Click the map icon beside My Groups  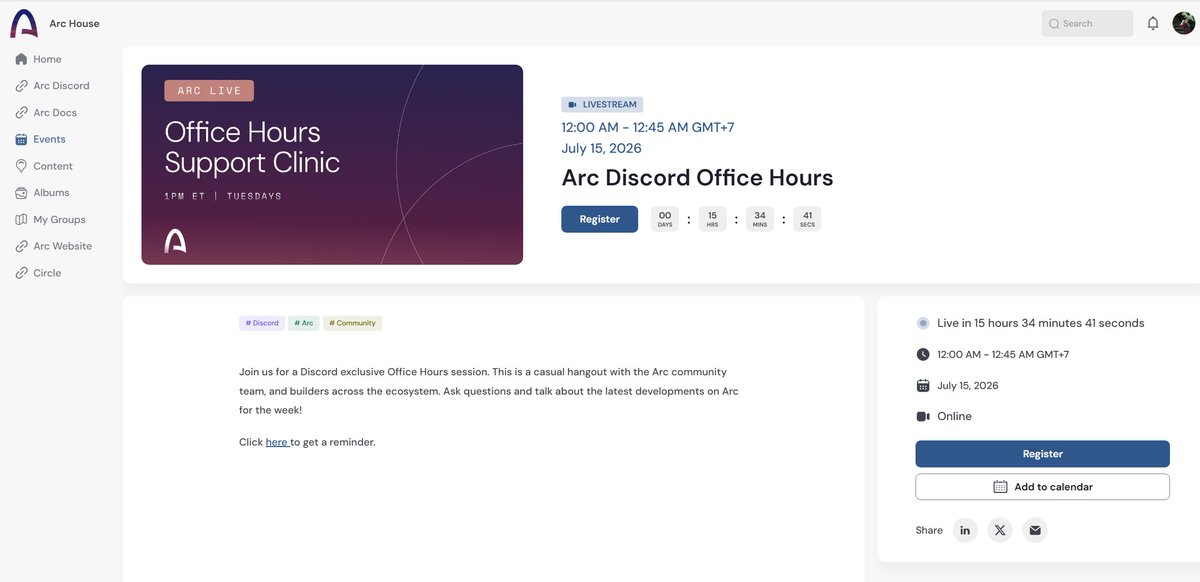22,219
